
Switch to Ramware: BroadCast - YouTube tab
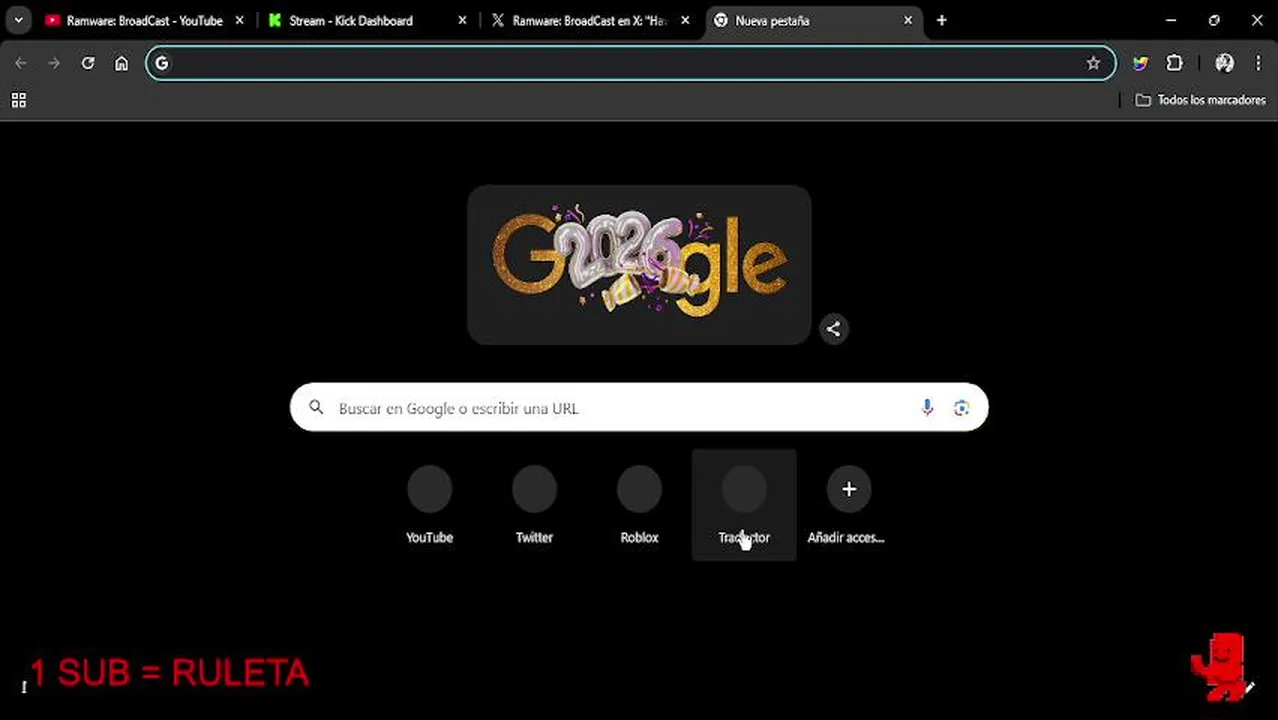[x=144, y=20]
